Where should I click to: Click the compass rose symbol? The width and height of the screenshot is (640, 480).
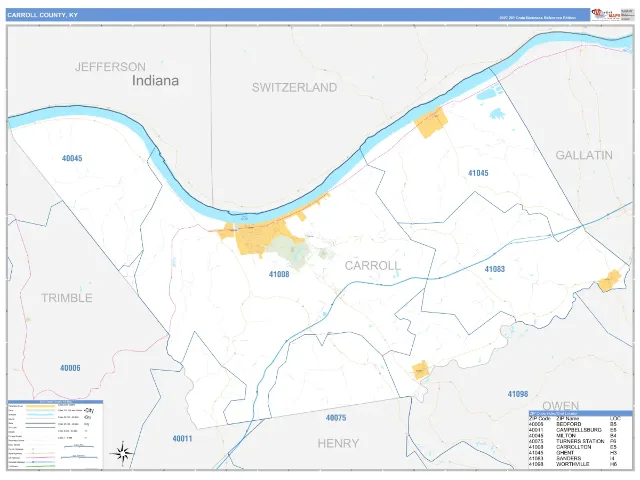coord(122,453)
